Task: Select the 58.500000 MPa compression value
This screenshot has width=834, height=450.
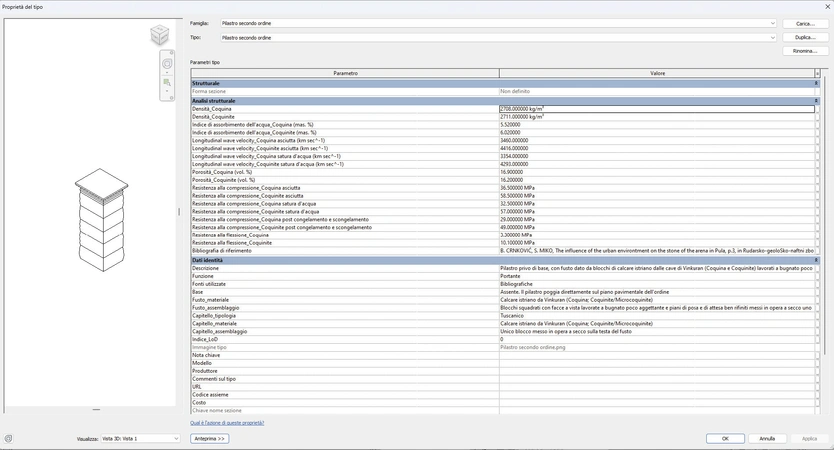Action: pos(657,196)
